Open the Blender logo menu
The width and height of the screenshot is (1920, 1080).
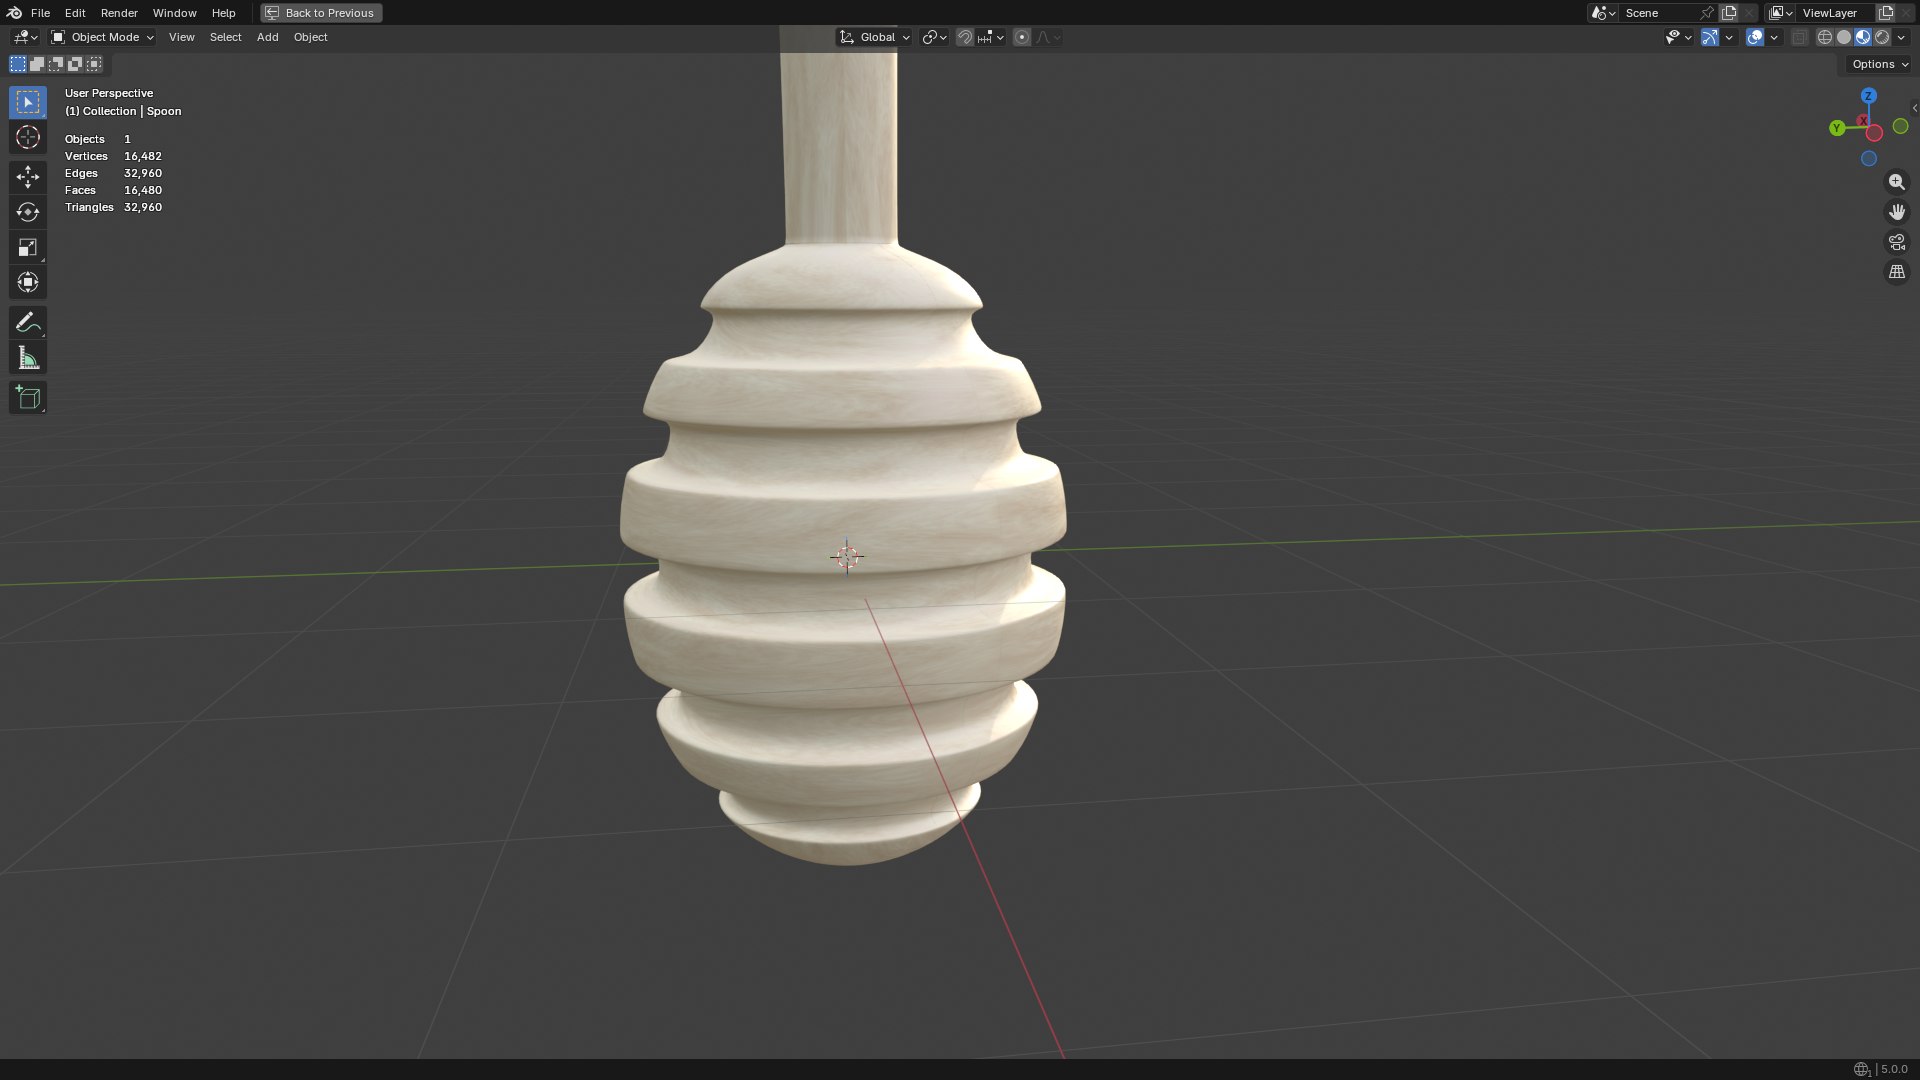(x=14, y=13)
